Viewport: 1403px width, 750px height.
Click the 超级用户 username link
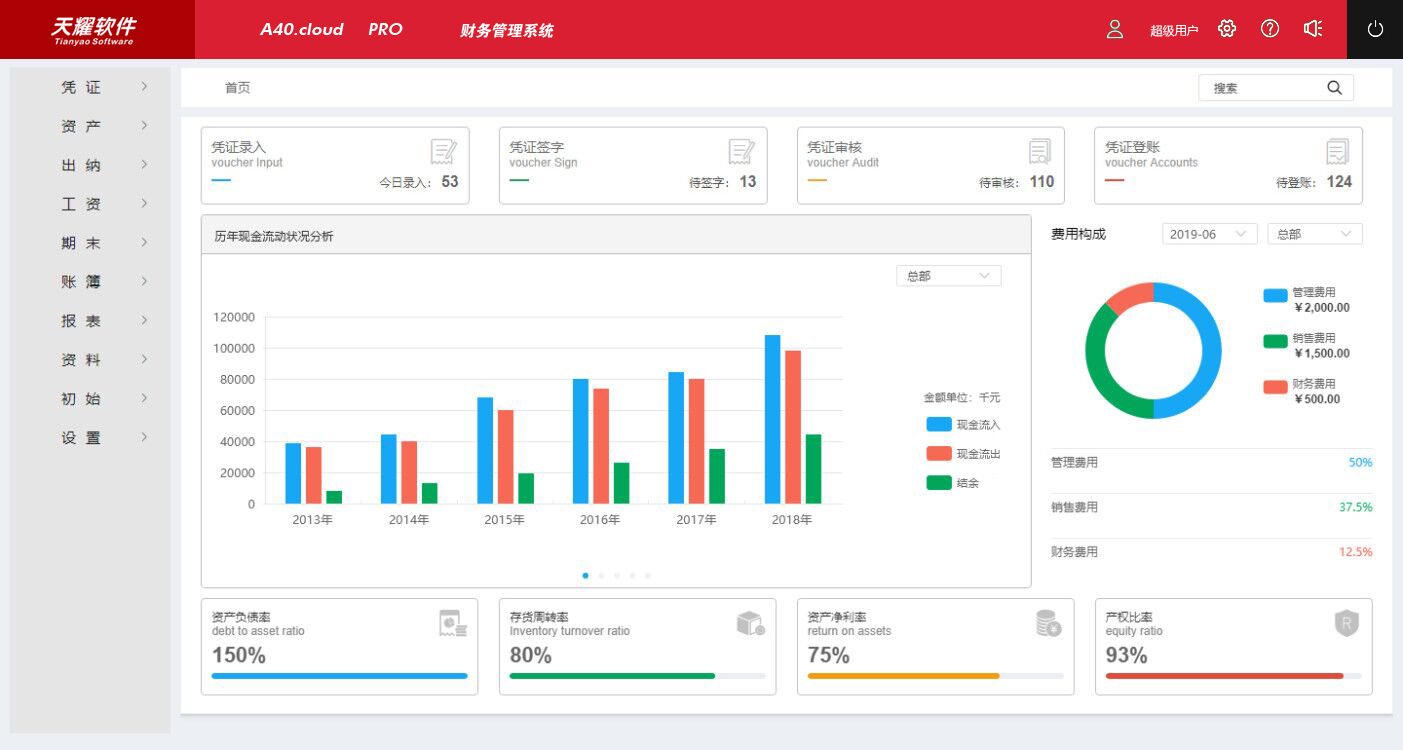click(1173, 30)
